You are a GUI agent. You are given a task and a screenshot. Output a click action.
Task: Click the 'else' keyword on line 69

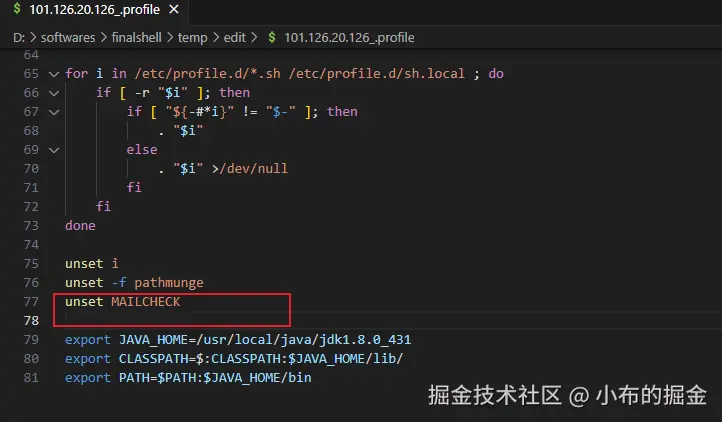coord(142,150)
